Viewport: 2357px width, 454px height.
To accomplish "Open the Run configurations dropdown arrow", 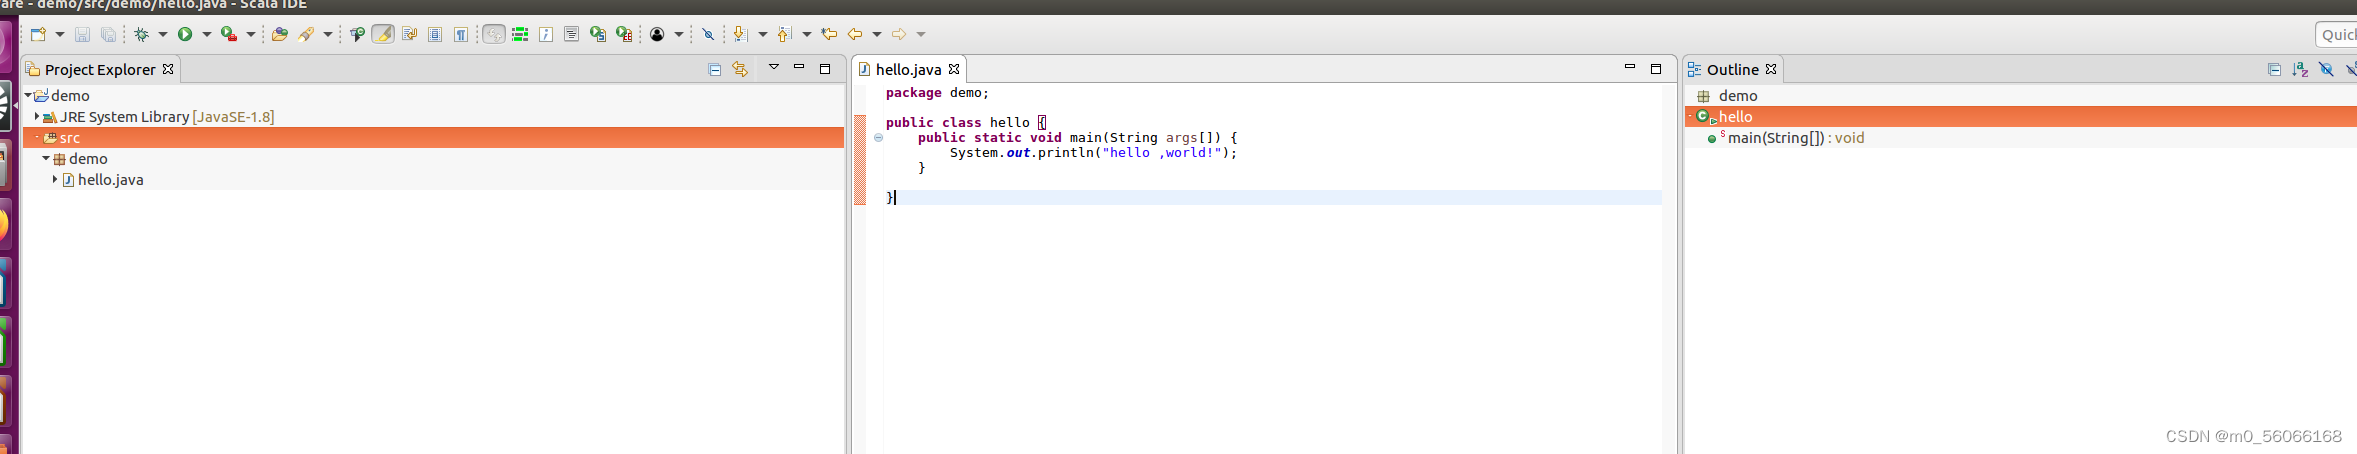I will point(207,34).
